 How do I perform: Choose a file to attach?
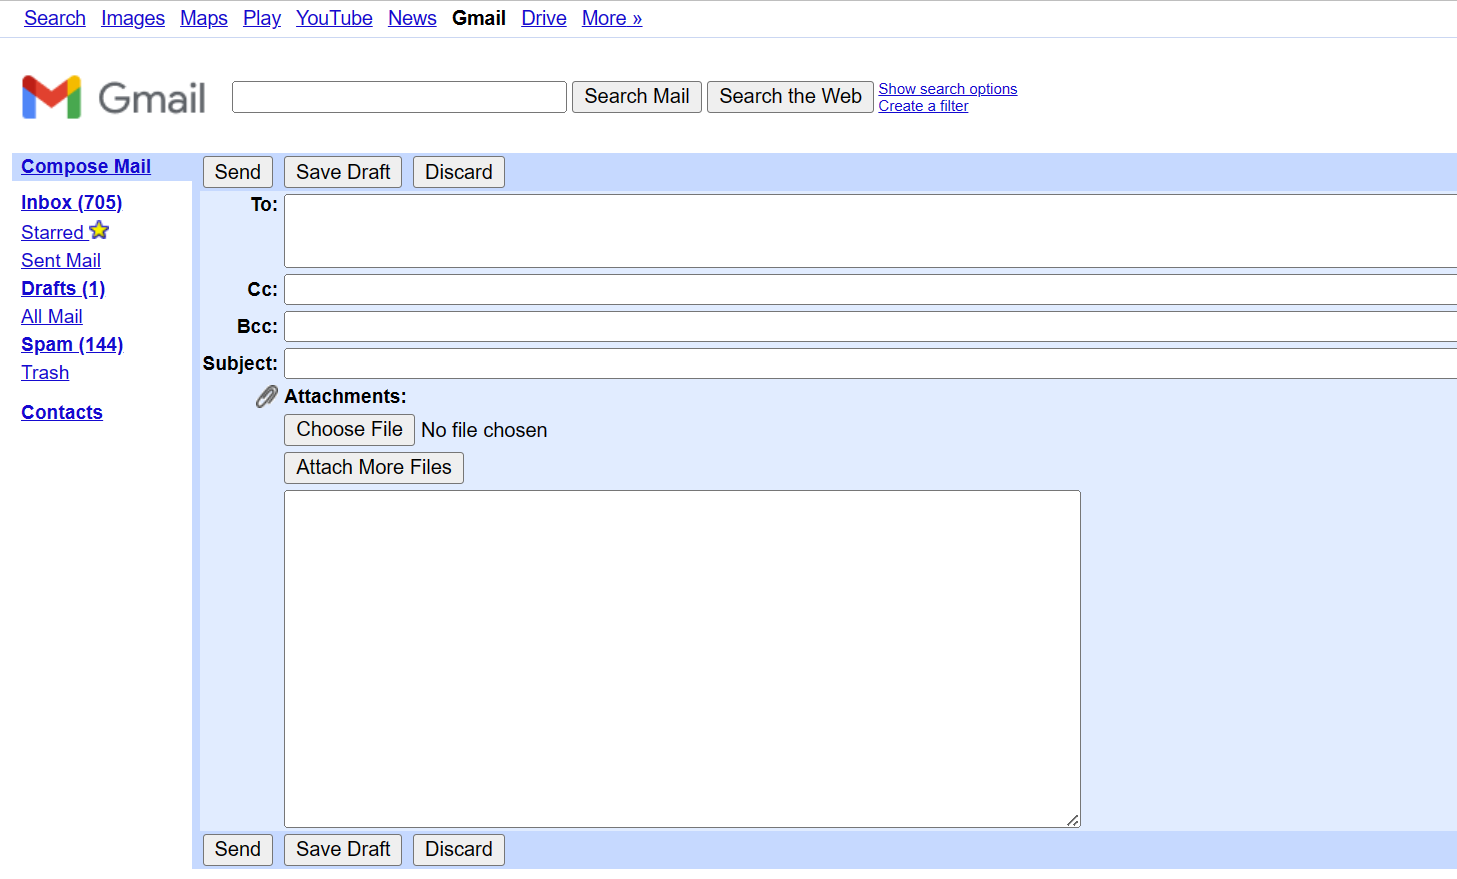(349, 429)
